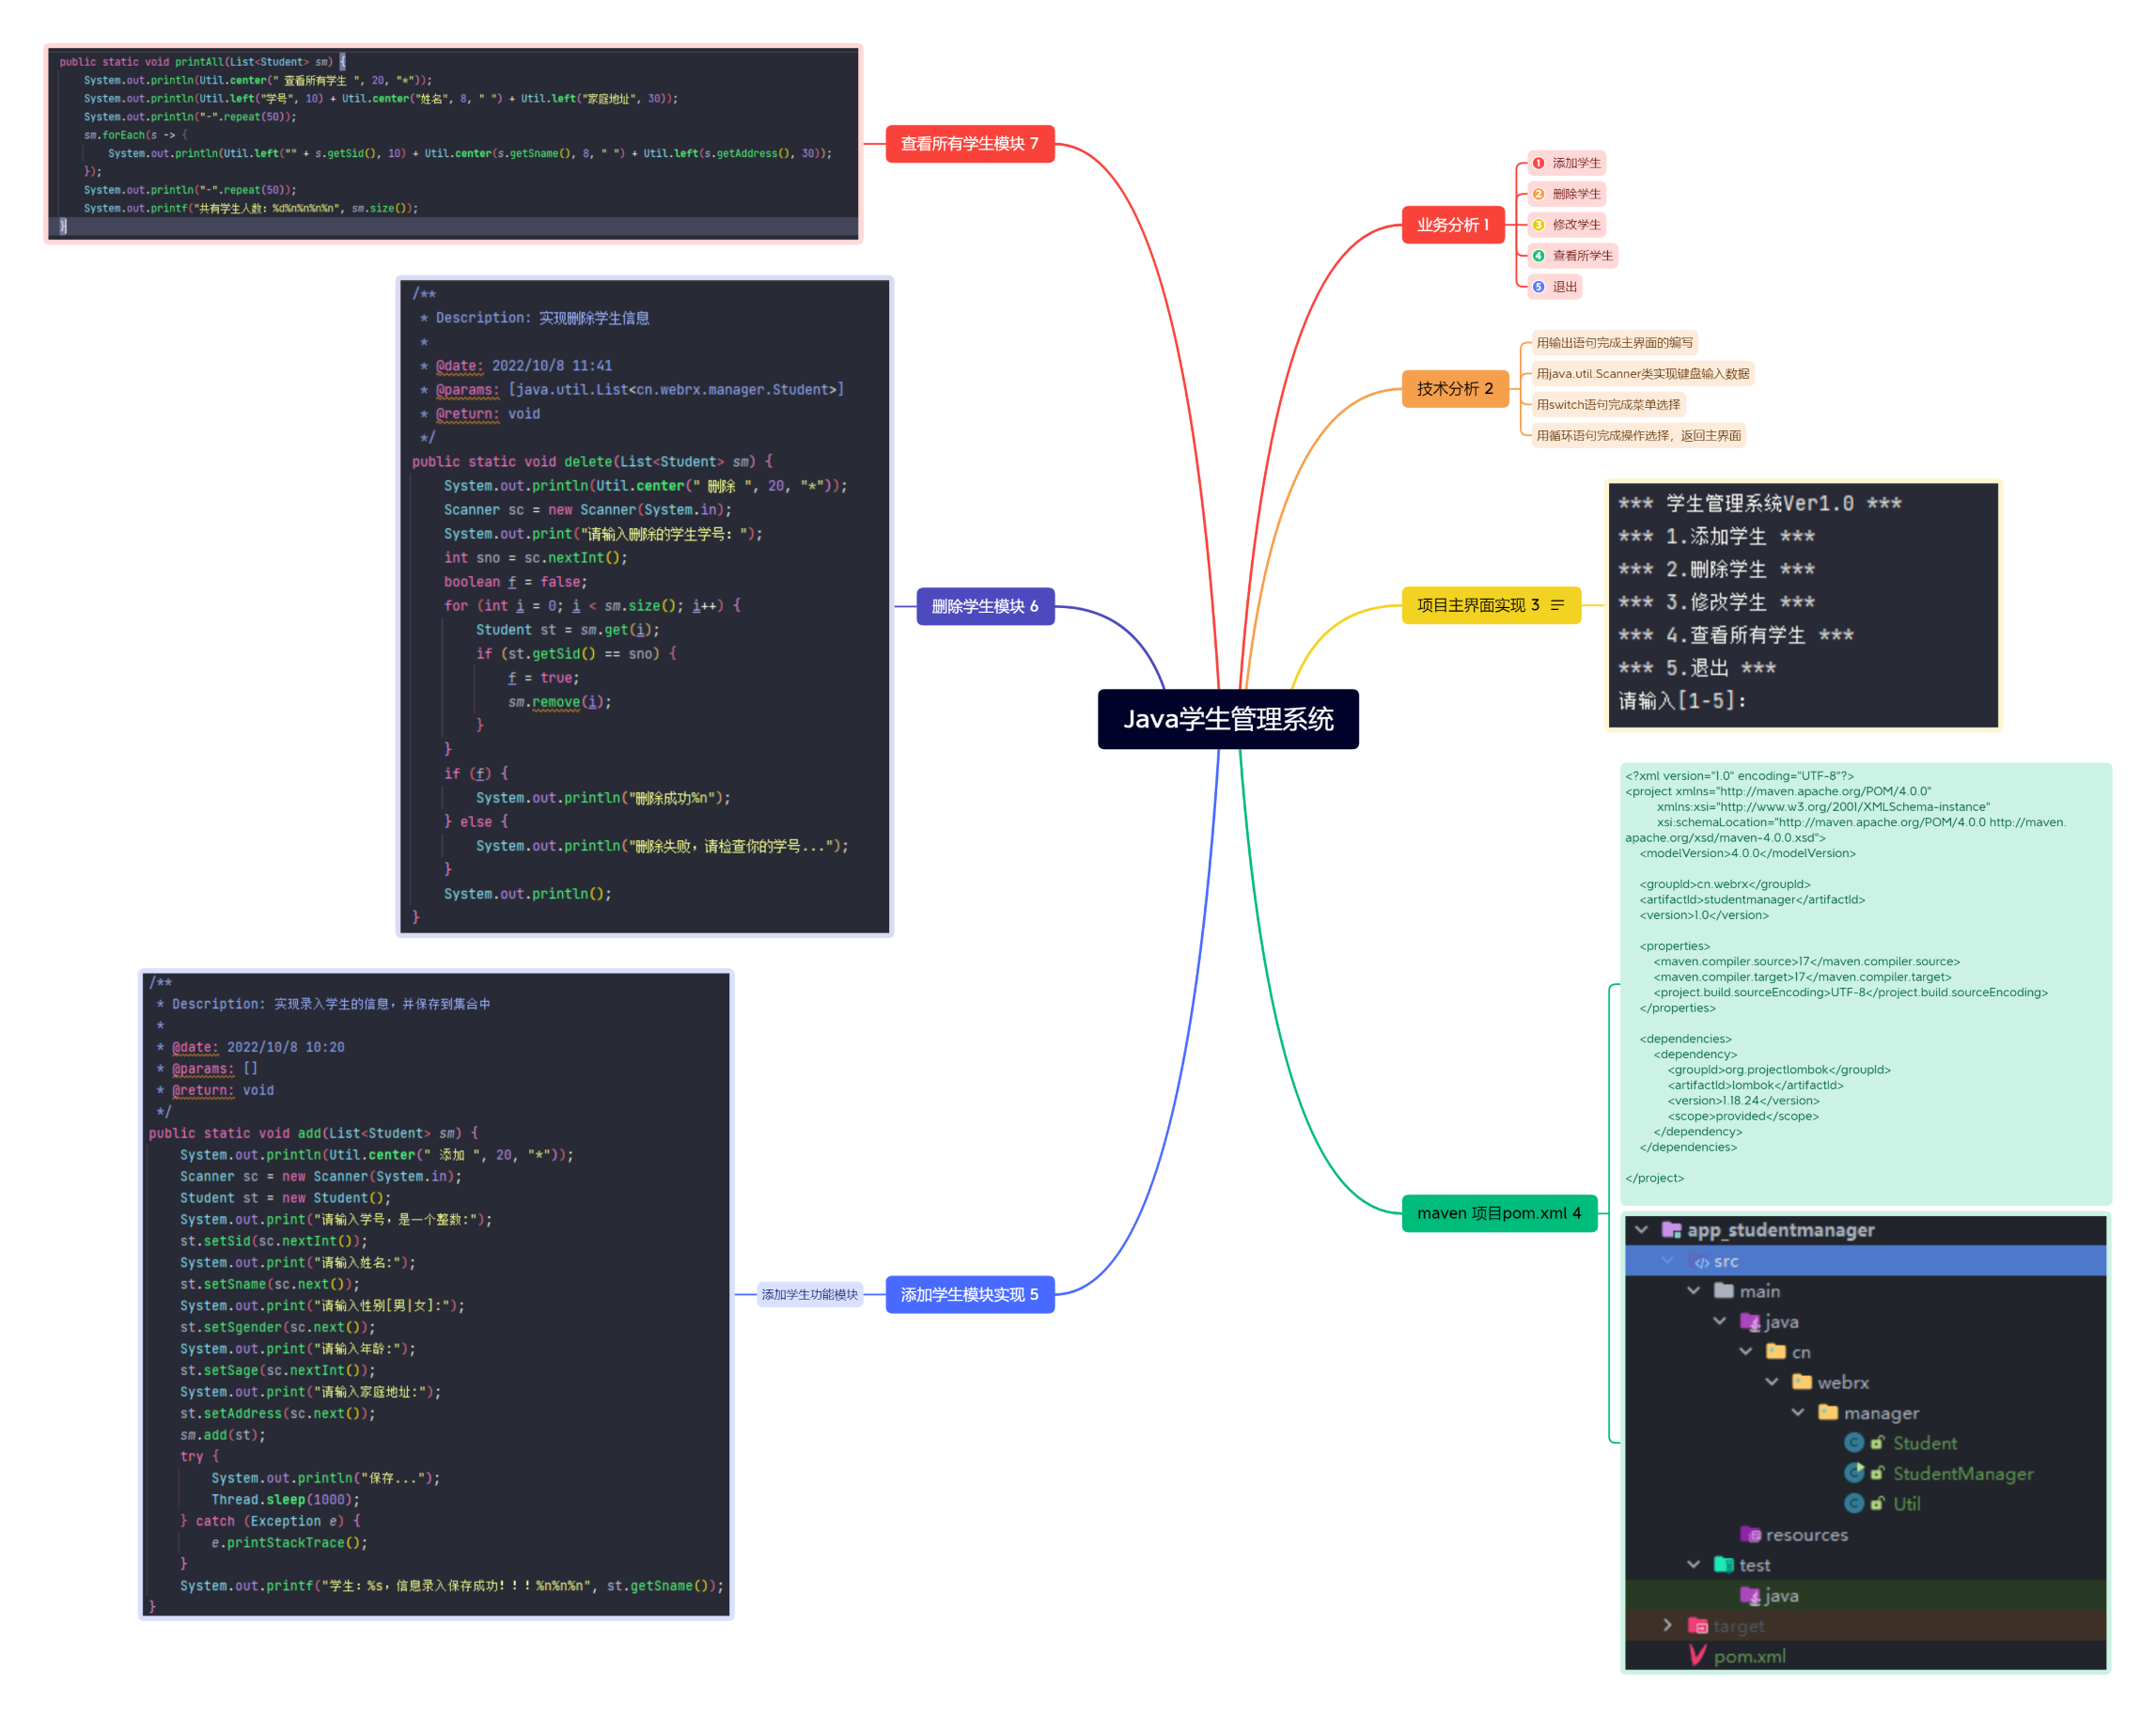Collapse the main folder chevron
The image size is (2156, 1718).
point(1693,1291)
